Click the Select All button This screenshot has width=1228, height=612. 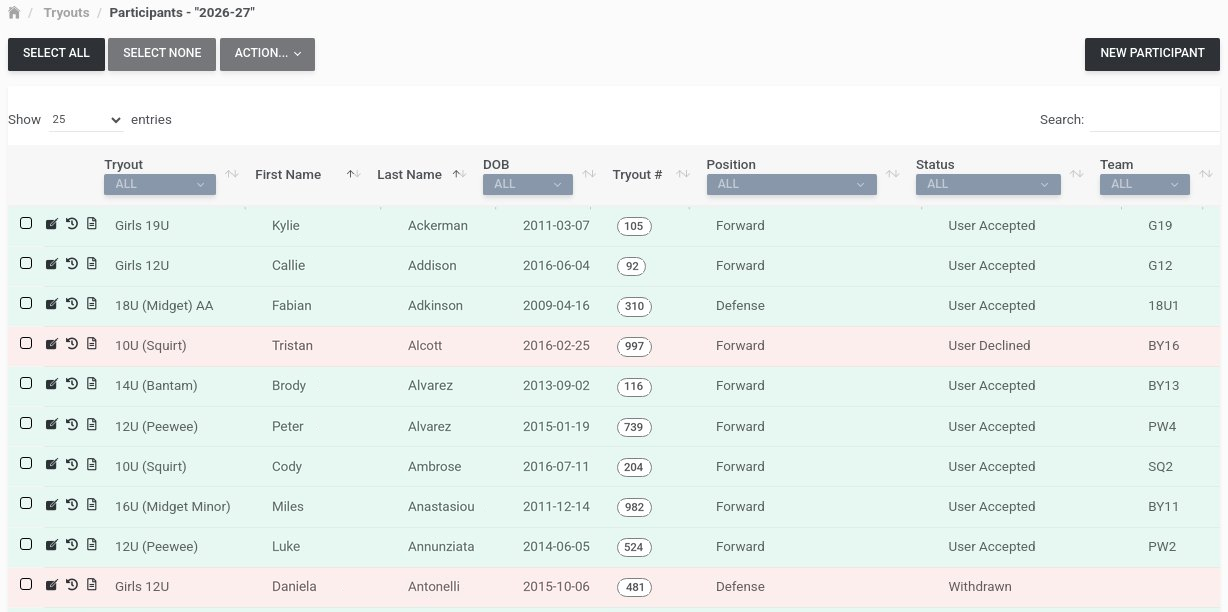pyautogui.click(x=56, y=54)
